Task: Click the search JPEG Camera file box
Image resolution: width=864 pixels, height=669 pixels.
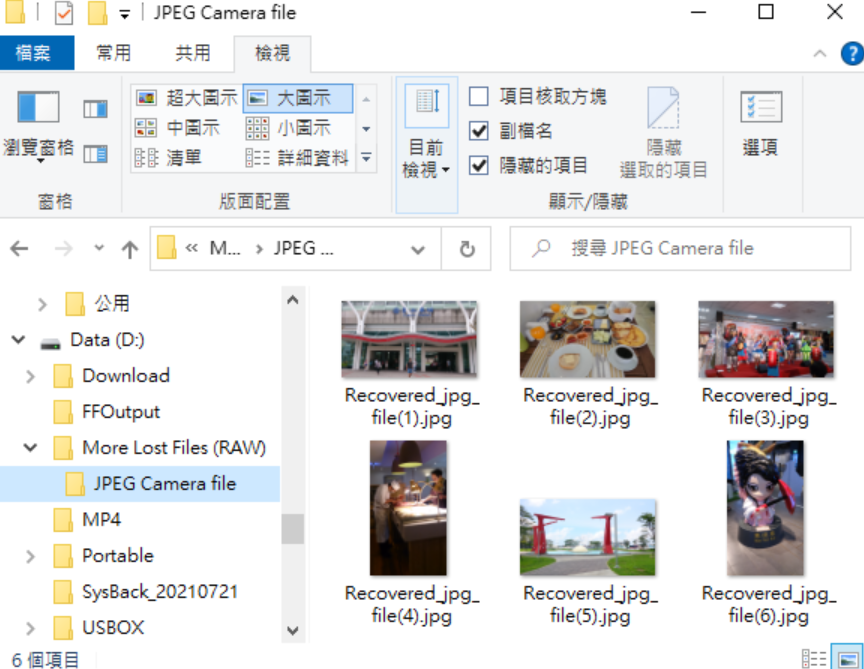Action: [x=680, y=249]
